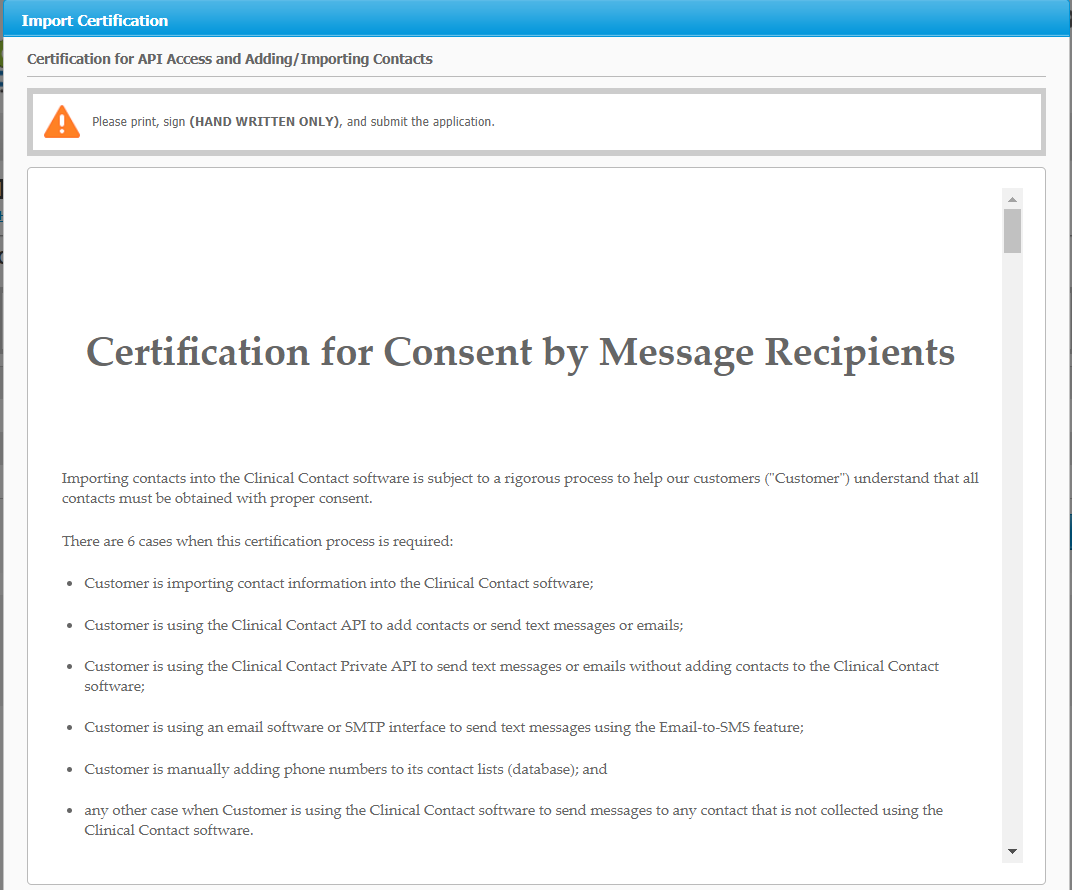Viewport: 1072px width, 890px height.
Task: Click the bullet starting "any other case"
Action: click(x=513, y=820)
